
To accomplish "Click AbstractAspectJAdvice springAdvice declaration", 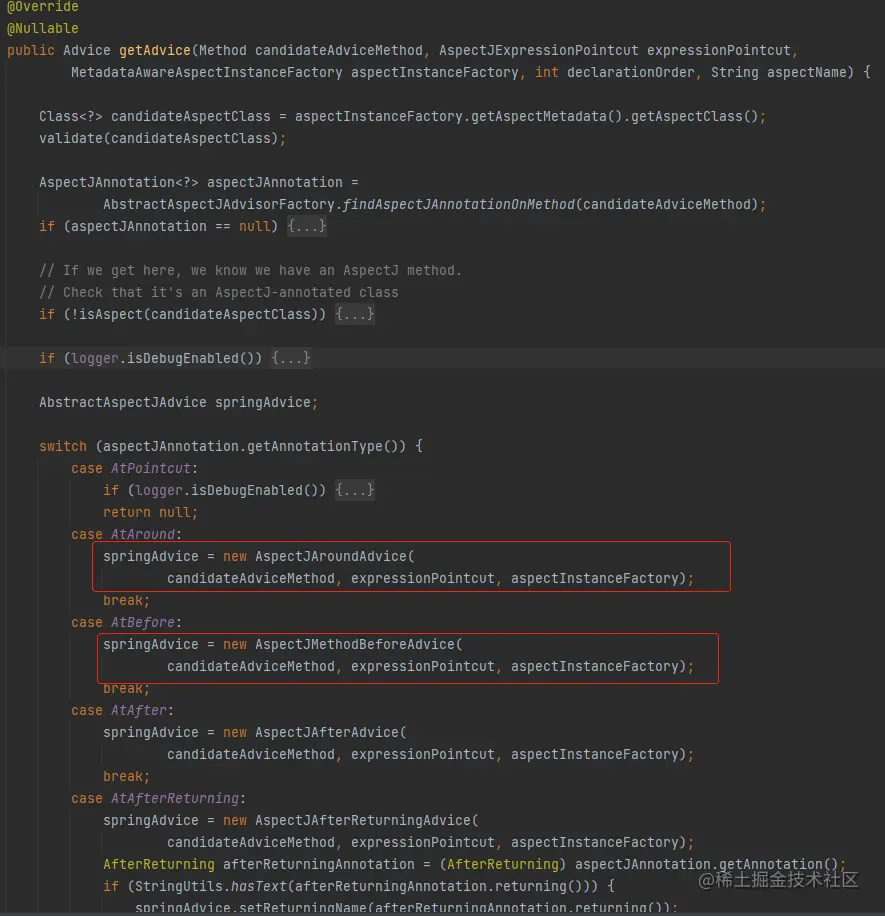I will pyautogui.click(x=178, y=403).
